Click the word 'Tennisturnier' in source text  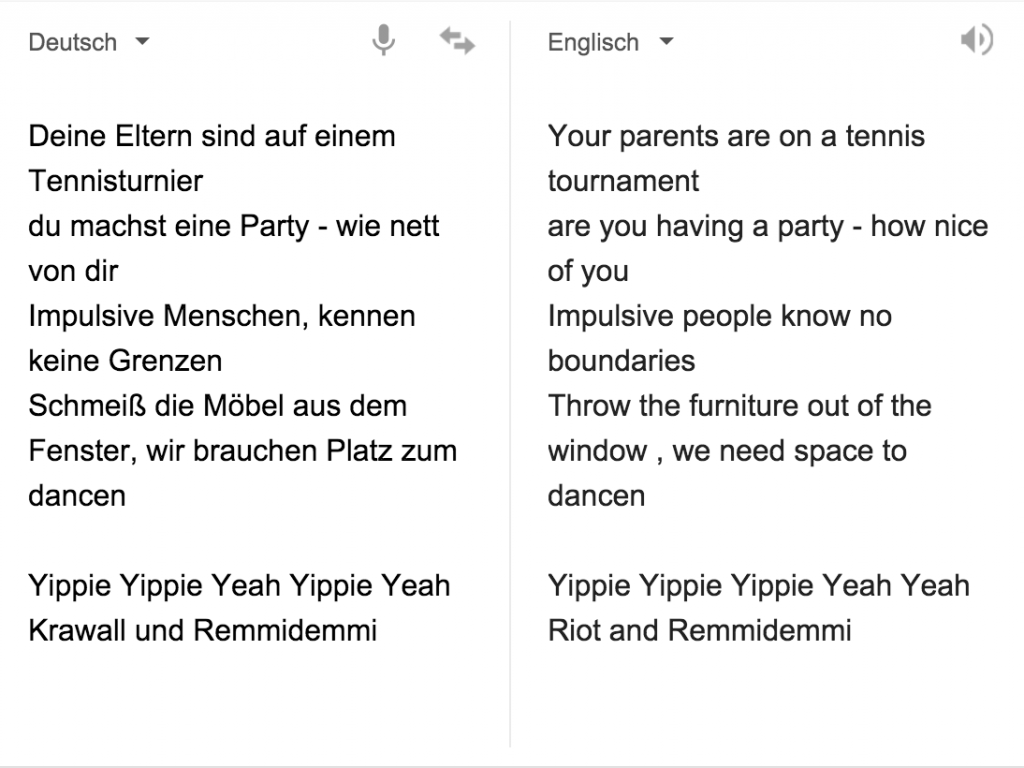[x=116, y=181]
